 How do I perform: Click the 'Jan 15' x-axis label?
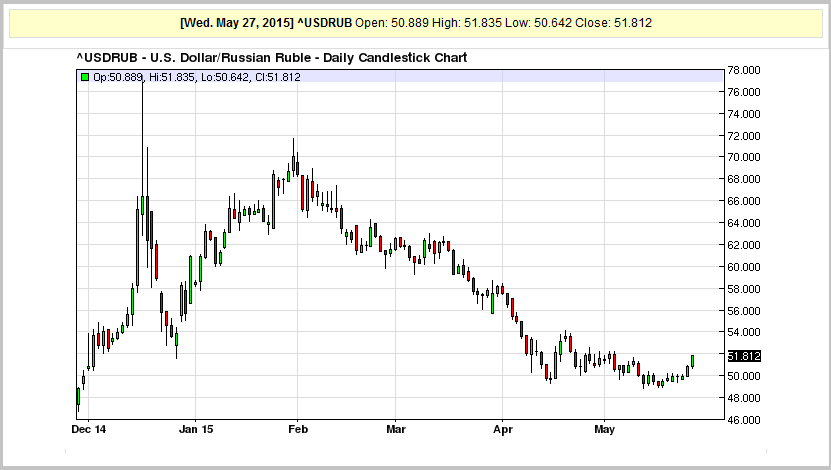click(x=196, y=429)
